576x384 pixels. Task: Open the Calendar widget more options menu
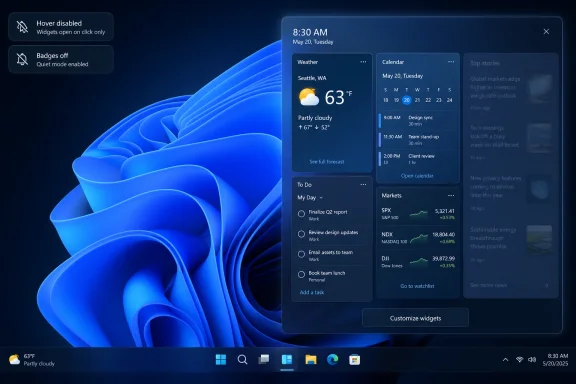coord(451,62)
